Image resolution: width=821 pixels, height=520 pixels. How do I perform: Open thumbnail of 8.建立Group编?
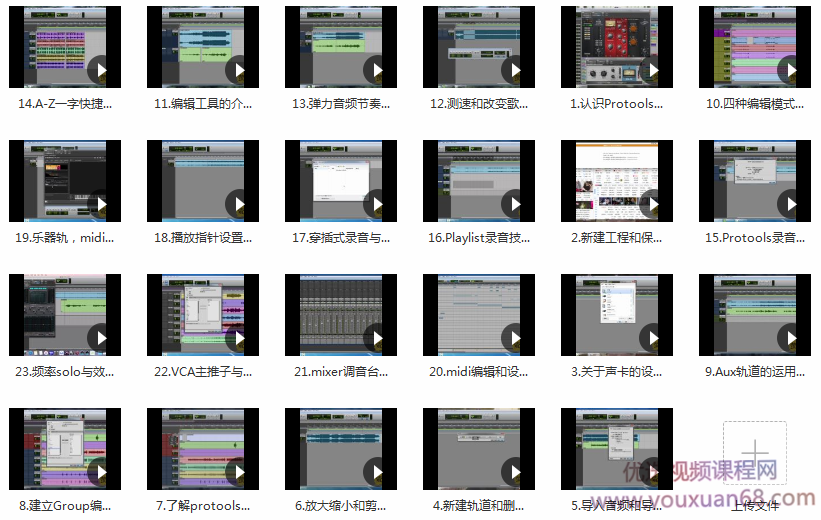pos(64,449)
